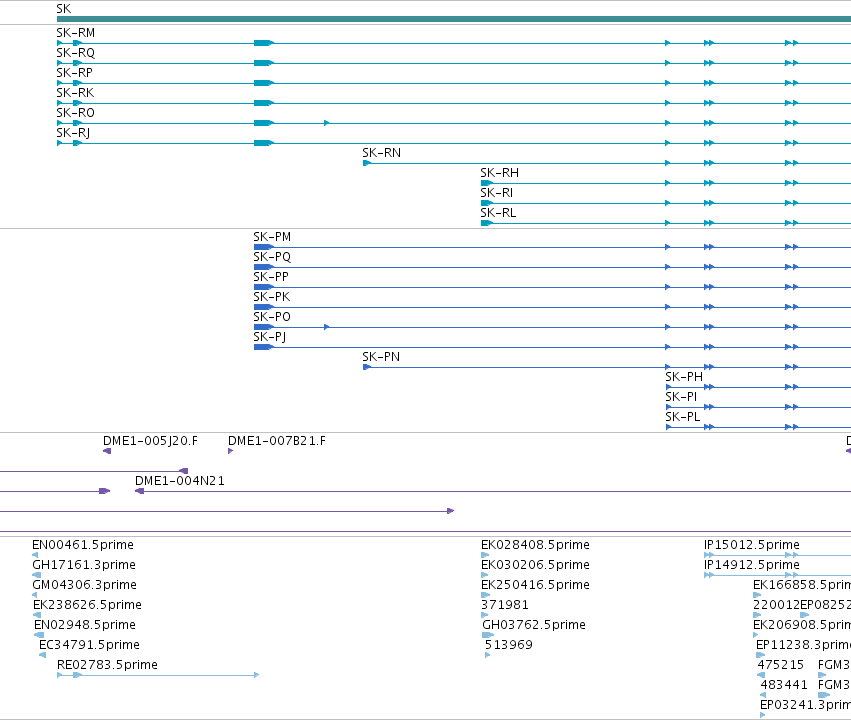Click the SK-PI protein label
Viewport: 851px width, 720px height.
(681, 397)
